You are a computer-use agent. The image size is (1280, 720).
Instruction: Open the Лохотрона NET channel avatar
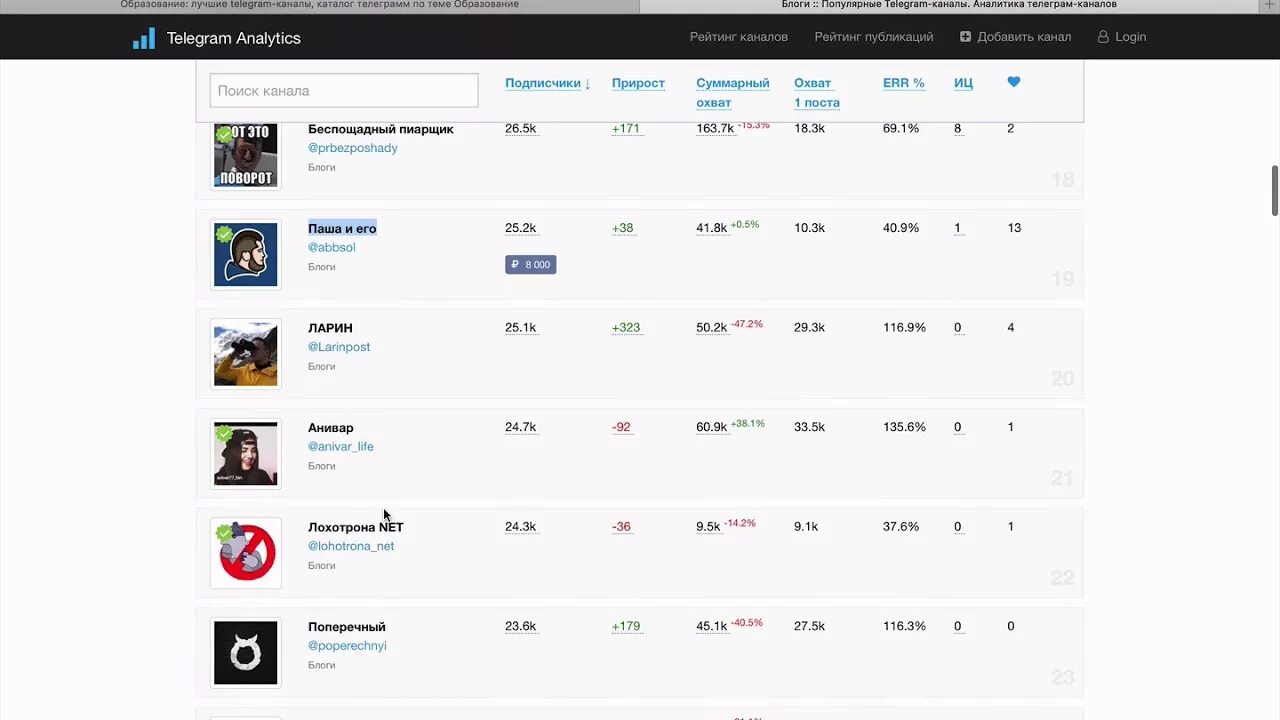245,553
